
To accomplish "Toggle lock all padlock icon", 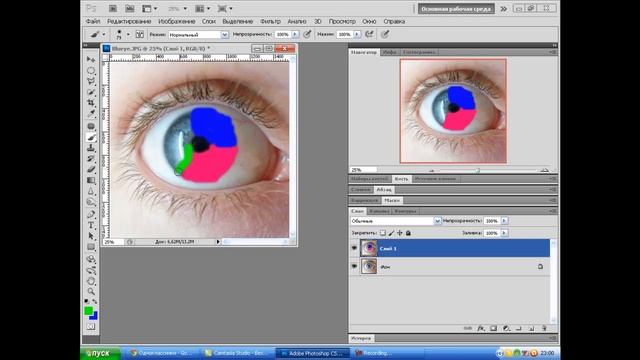I will coord(408,233).
